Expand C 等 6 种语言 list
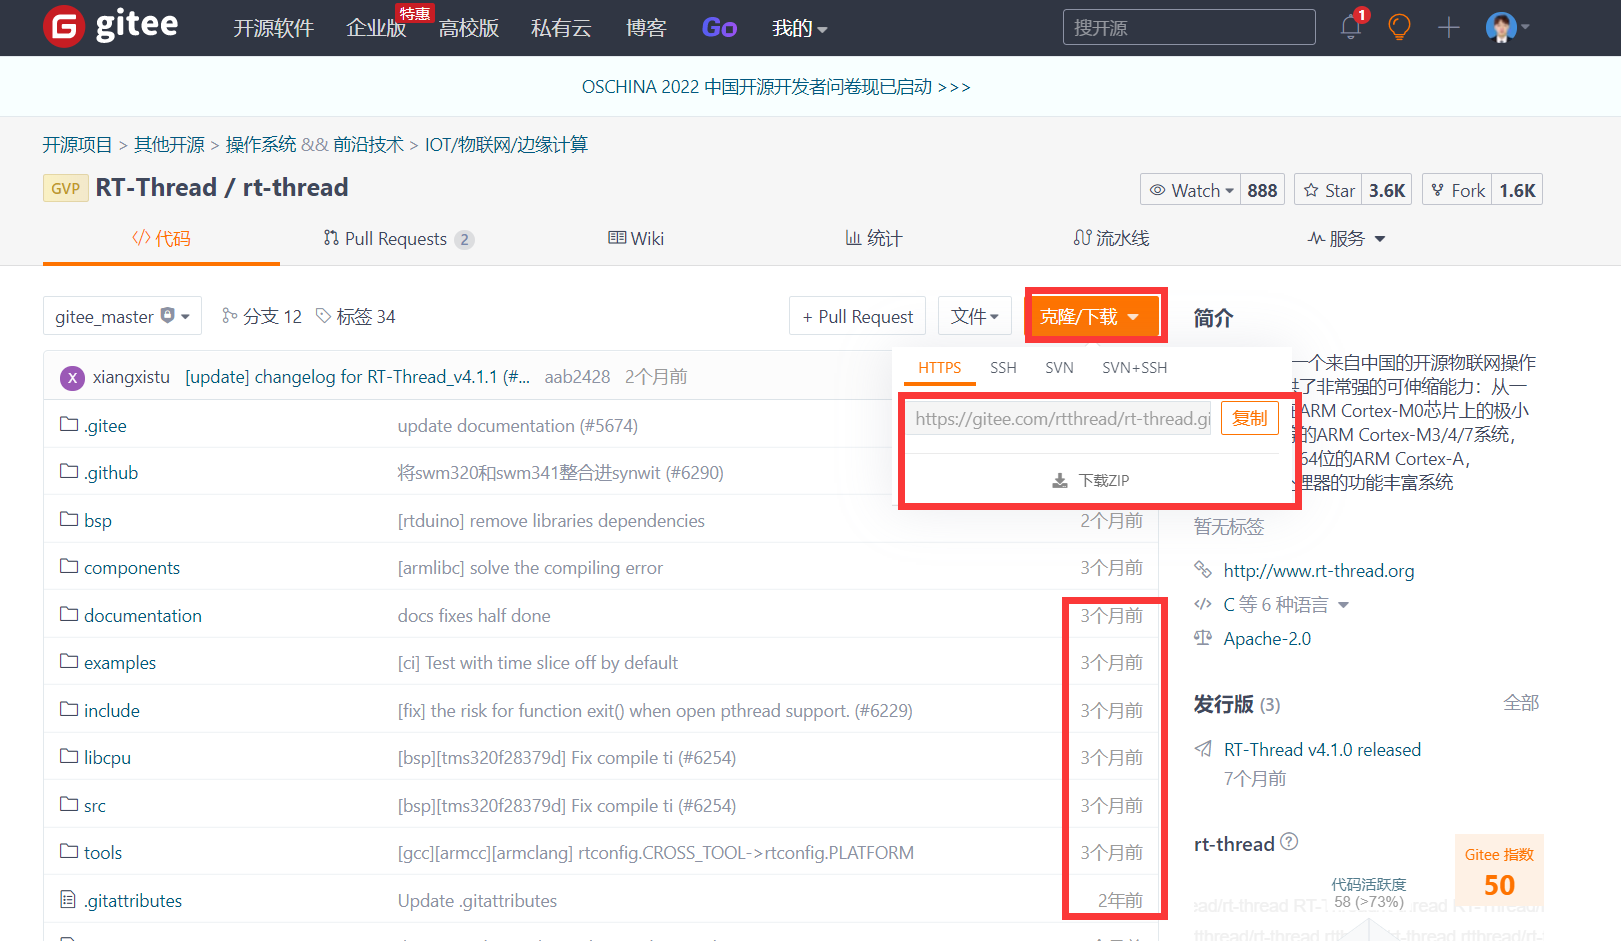1621x941 pixels. (1286, 604)
